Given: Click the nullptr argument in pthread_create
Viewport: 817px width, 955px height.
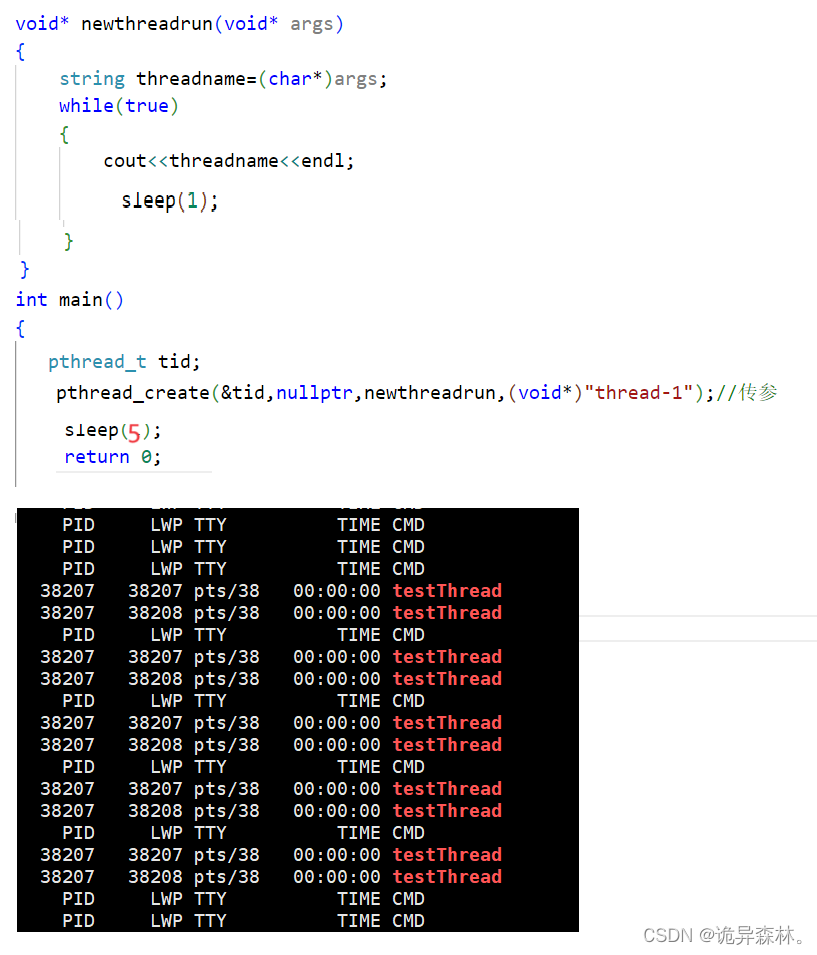Looking at the screenshot, I should click(314, 393).
